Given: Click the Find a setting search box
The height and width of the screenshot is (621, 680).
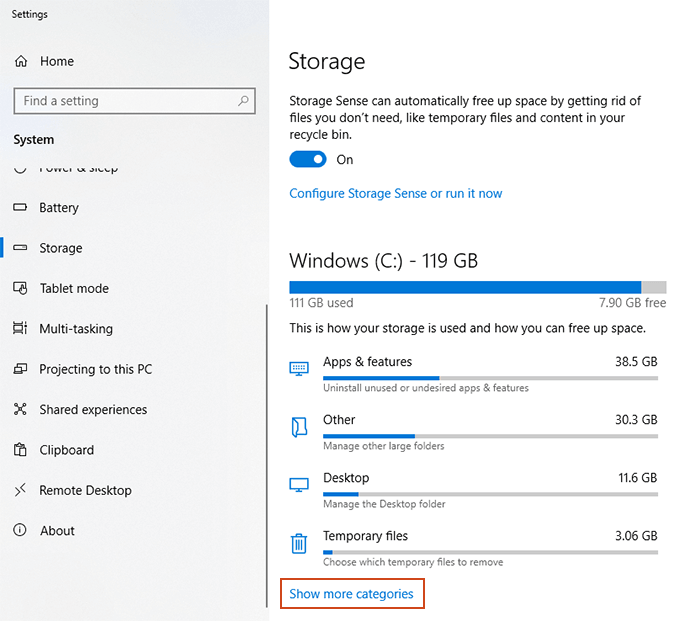Looking at the screenshot, I should pos(125,101).
